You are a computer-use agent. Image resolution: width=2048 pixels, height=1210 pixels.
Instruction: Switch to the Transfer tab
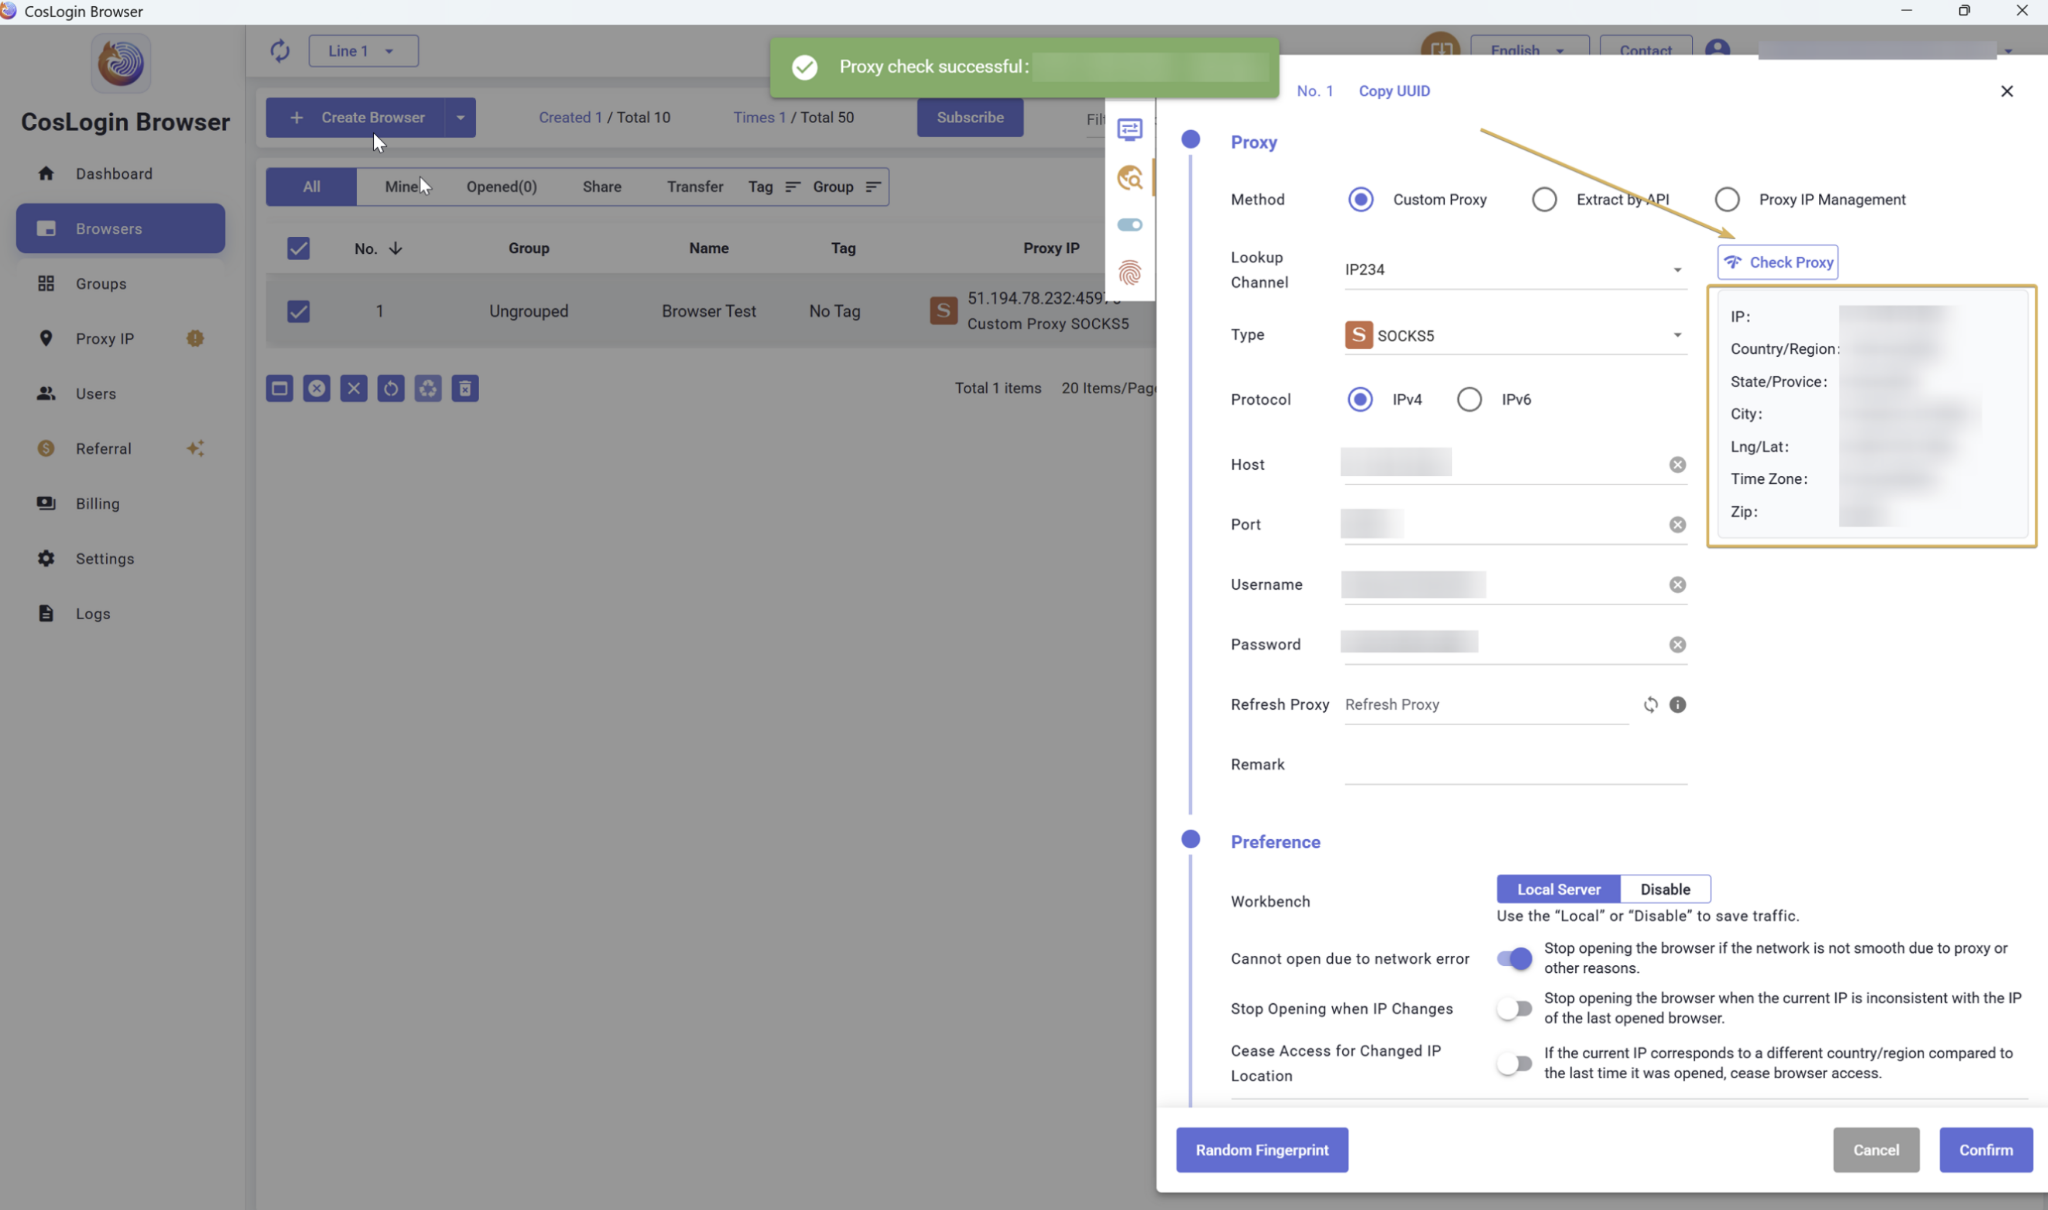point(695,187)
